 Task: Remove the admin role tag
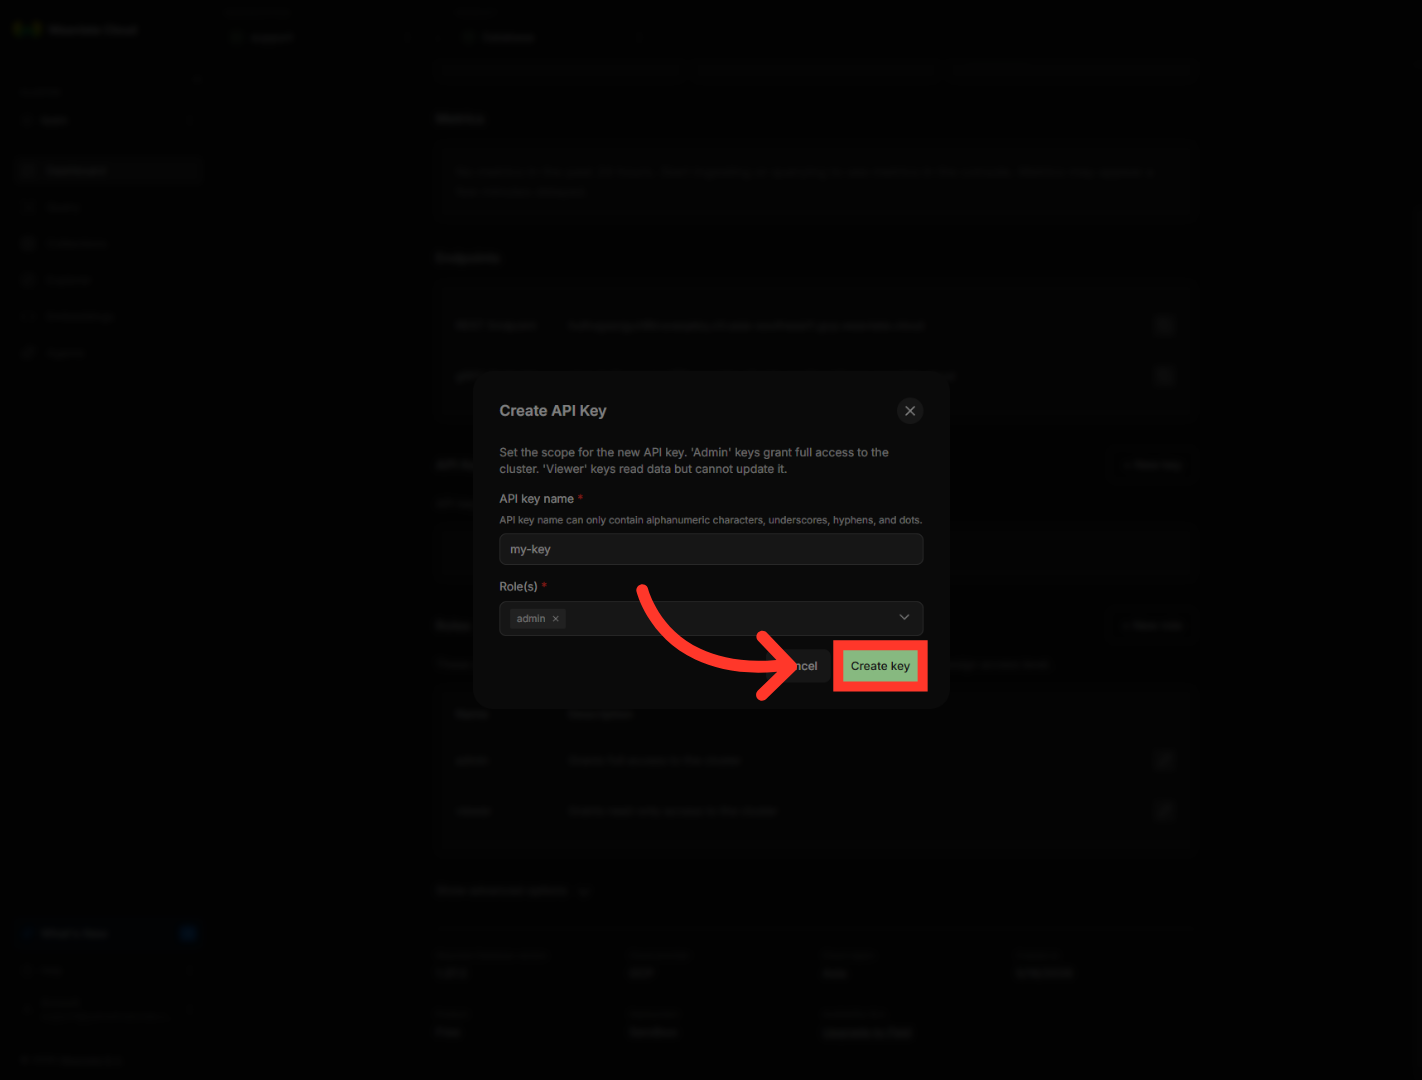pyautogui.click(x=556, y=619)
